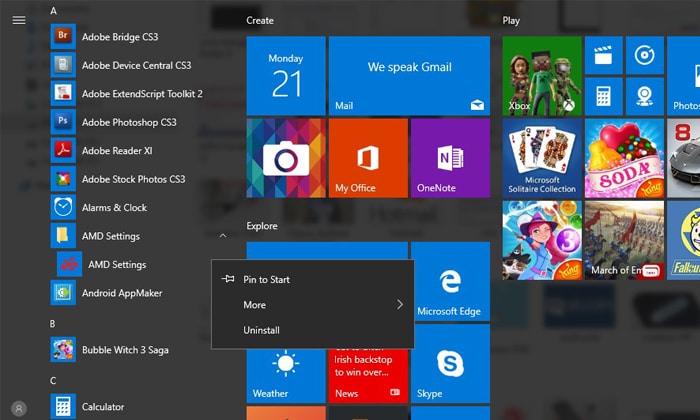Click the Adobe Reader XI label
Screen dimensions: 700x420
[117, 151]
